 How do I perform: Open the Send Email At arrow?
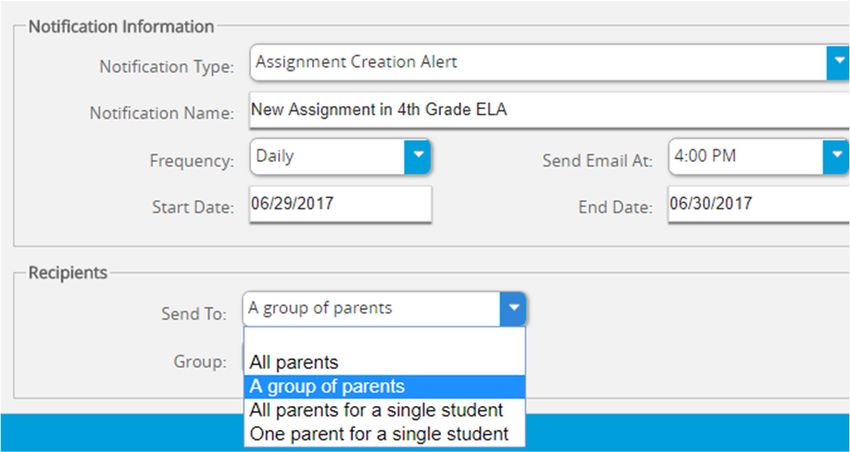tap(836, 156)
